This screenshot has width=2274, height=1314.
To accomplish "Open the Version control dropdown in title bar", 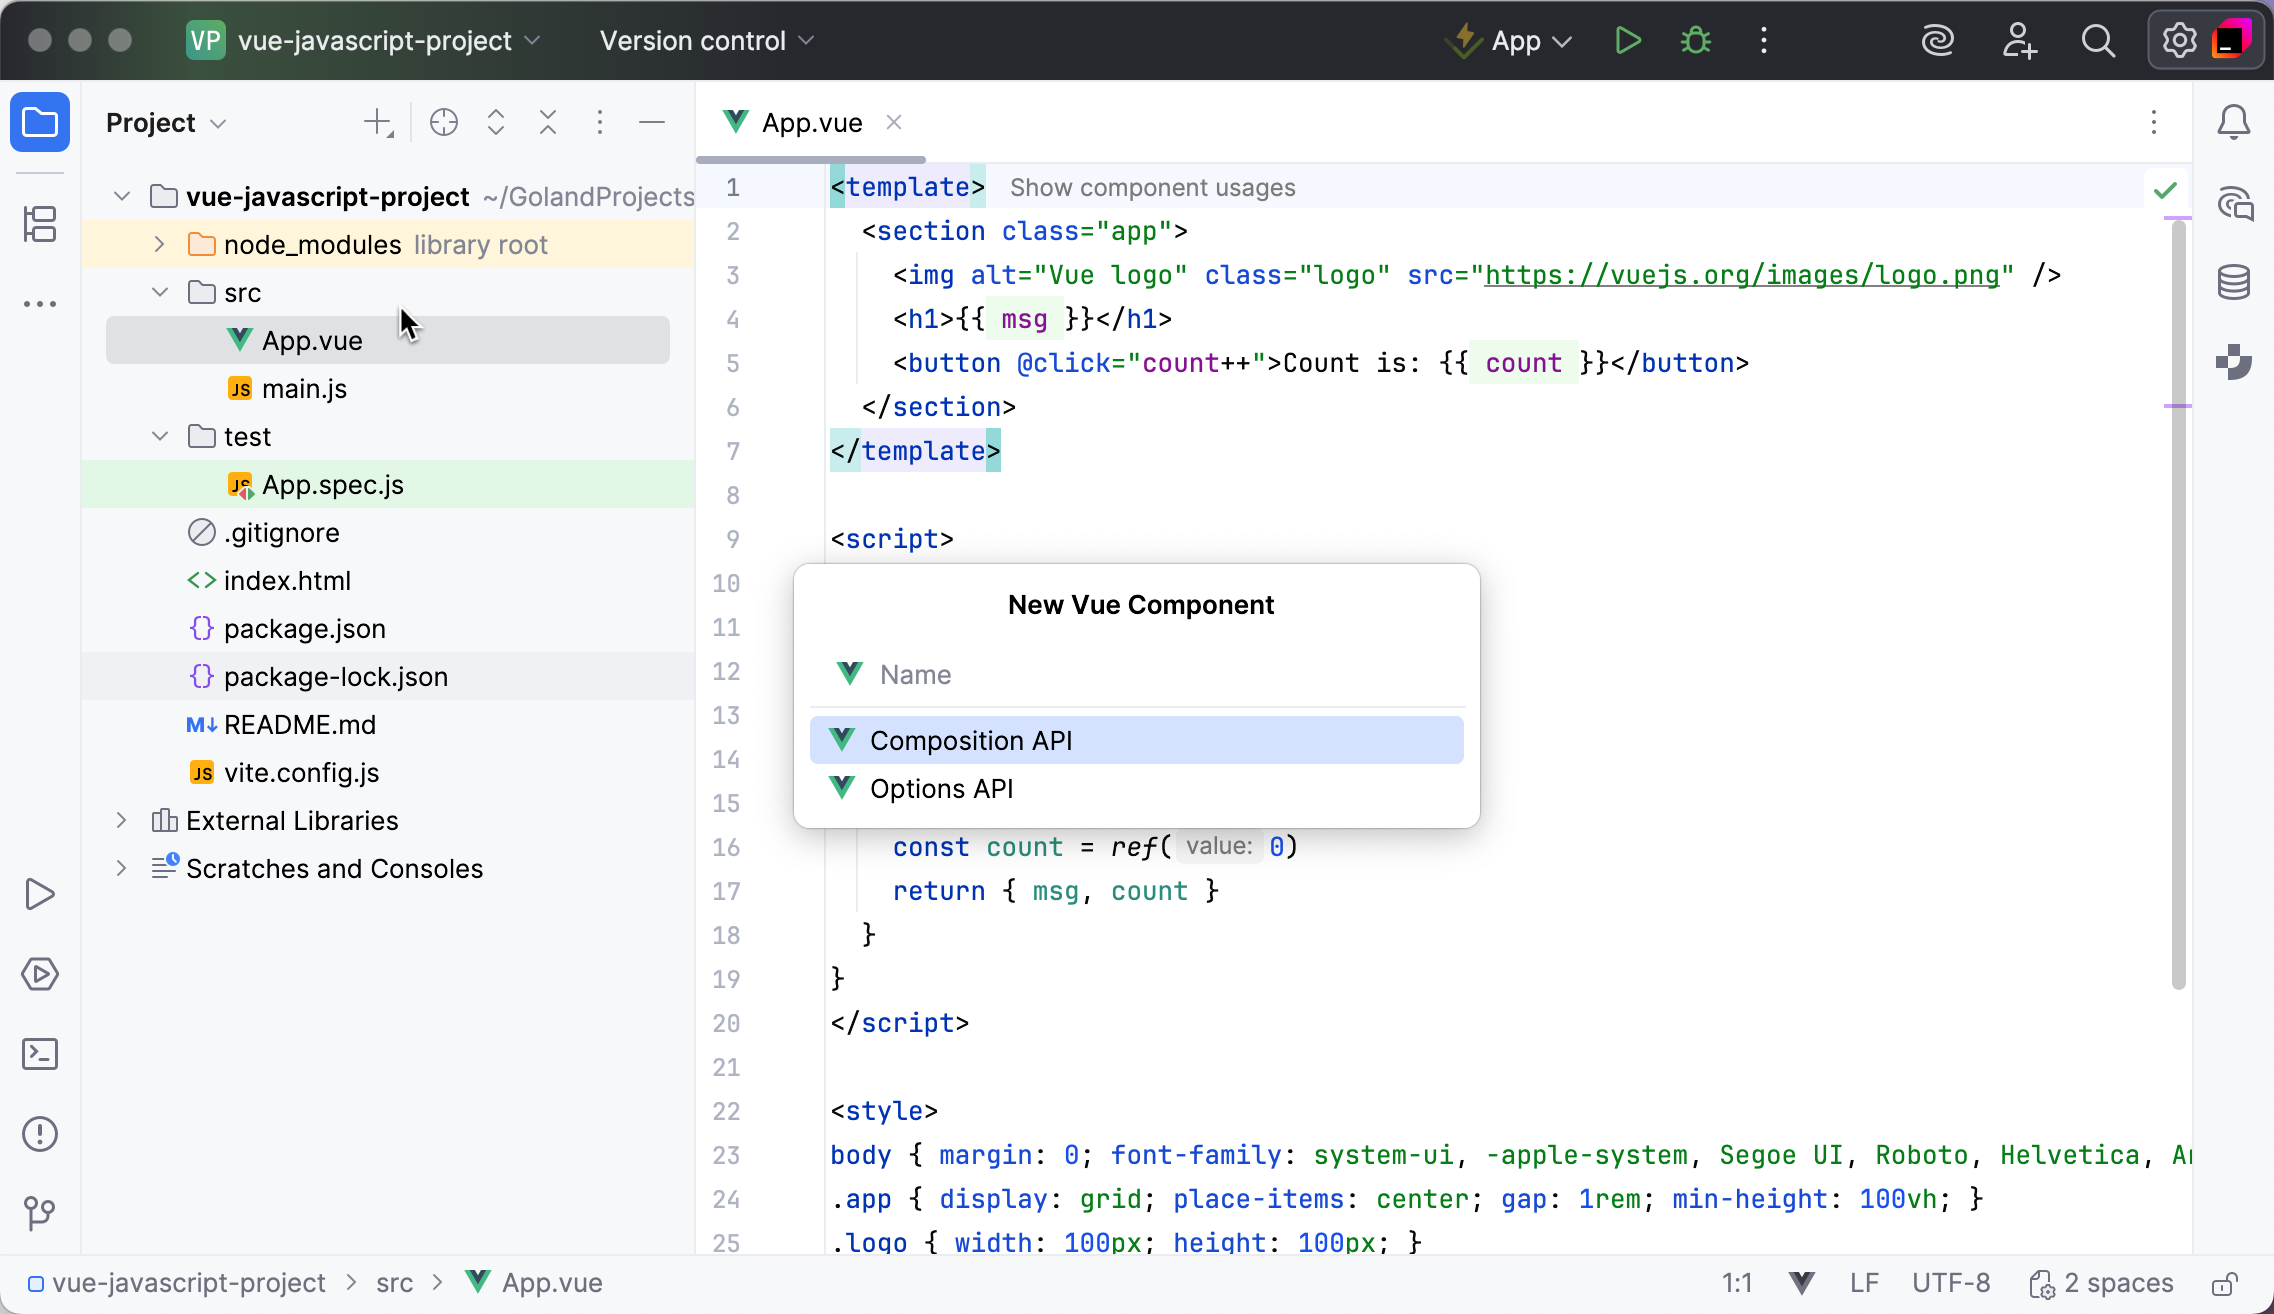I will pos(705,40).
